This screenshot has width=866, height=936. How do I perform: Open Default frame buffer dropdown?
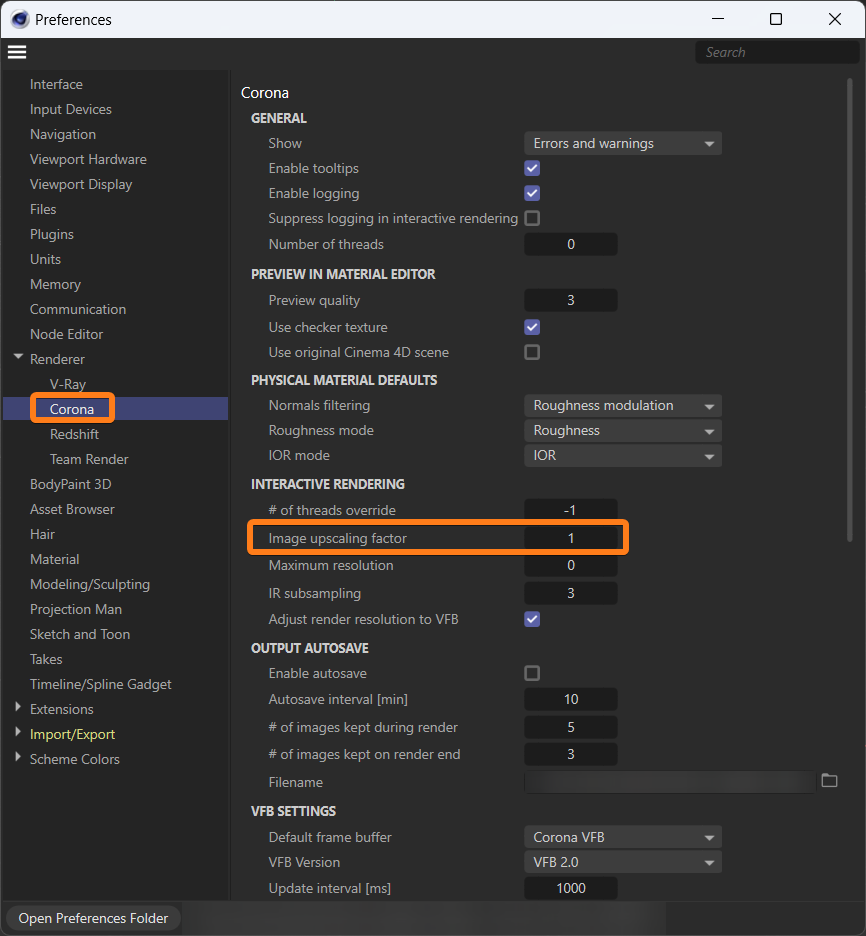622,838
